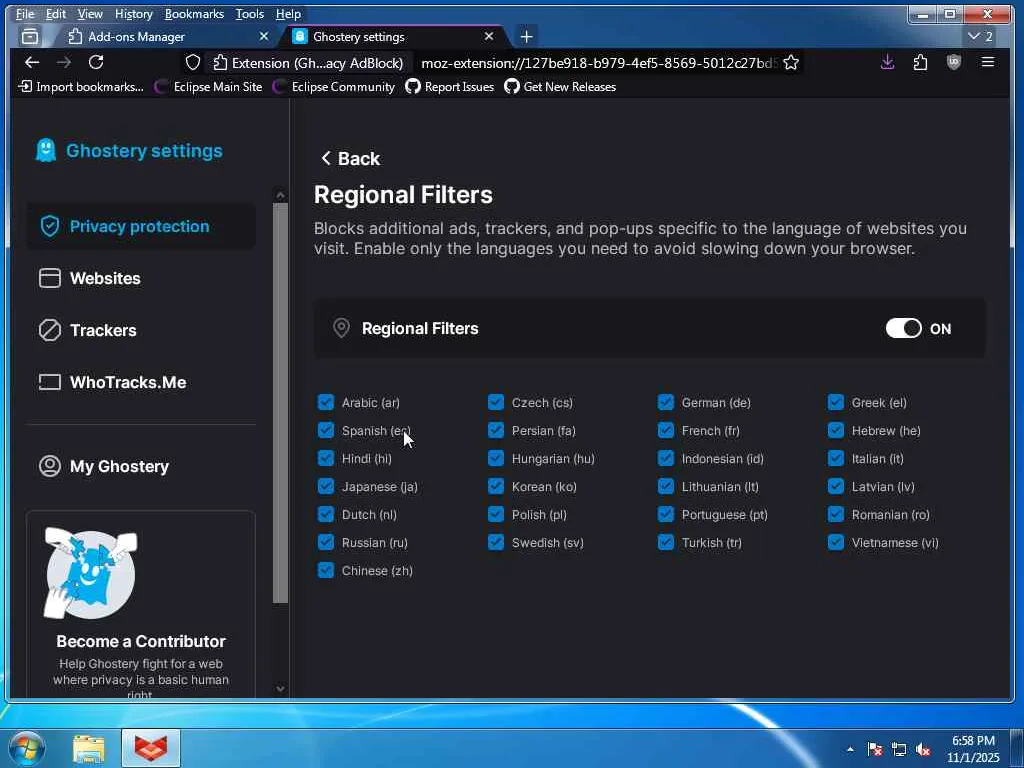Open the View menu
Viewport: 1024px width, 768px height.
point(89,14)
